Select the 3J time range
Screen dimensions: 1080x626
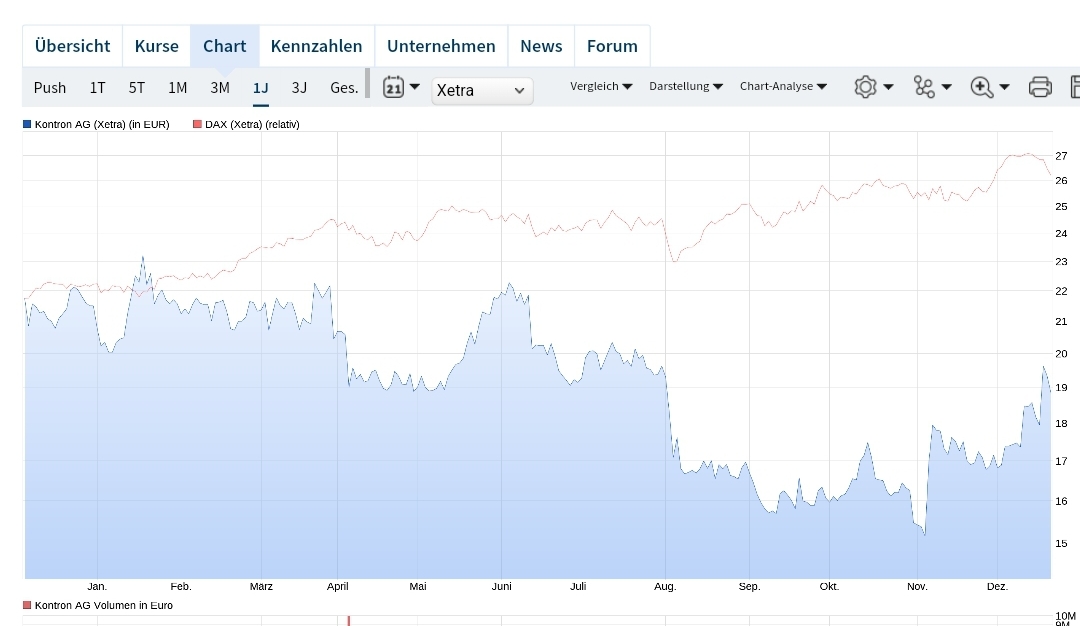299,87
